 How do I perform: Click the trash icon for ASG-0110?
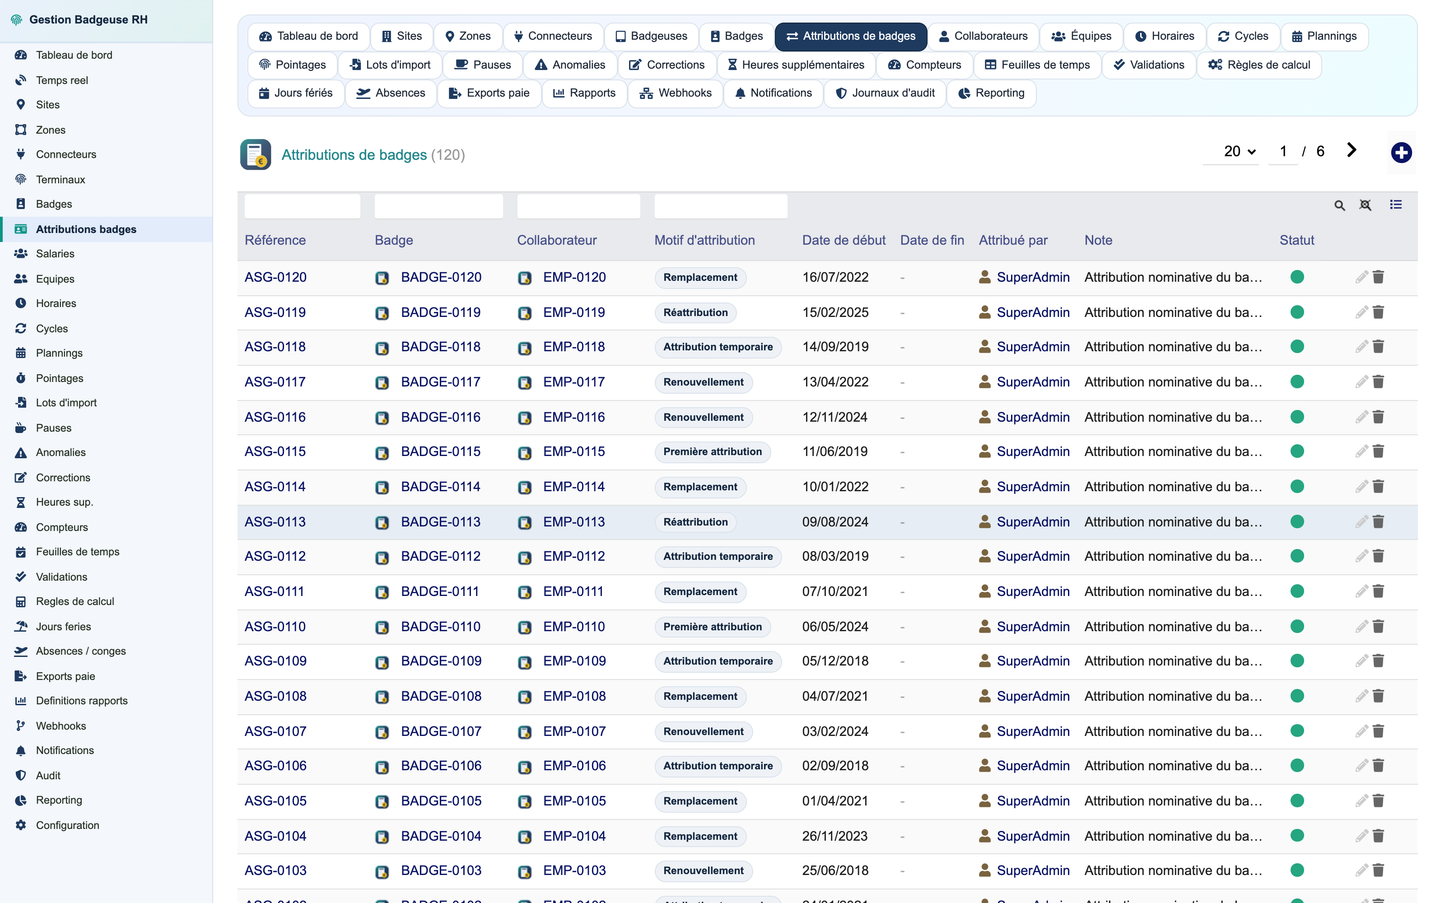tap(1378, 627)
